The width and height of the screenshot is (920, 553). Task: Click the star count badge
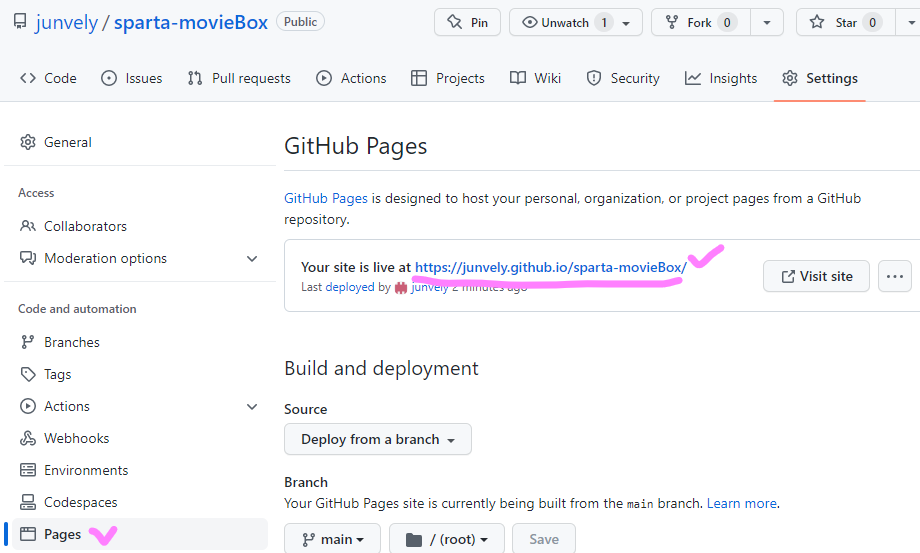tap(872, 22)
